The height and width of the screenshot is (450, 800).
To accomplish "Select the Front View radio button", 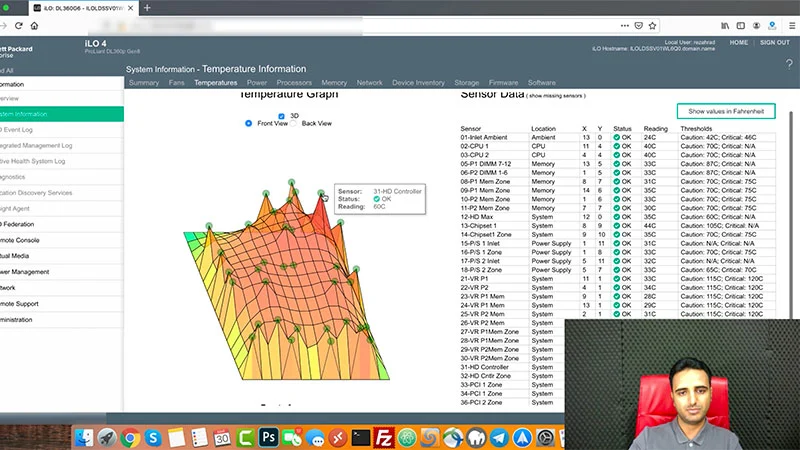I will pyautogui.click(x=249, y=124).
